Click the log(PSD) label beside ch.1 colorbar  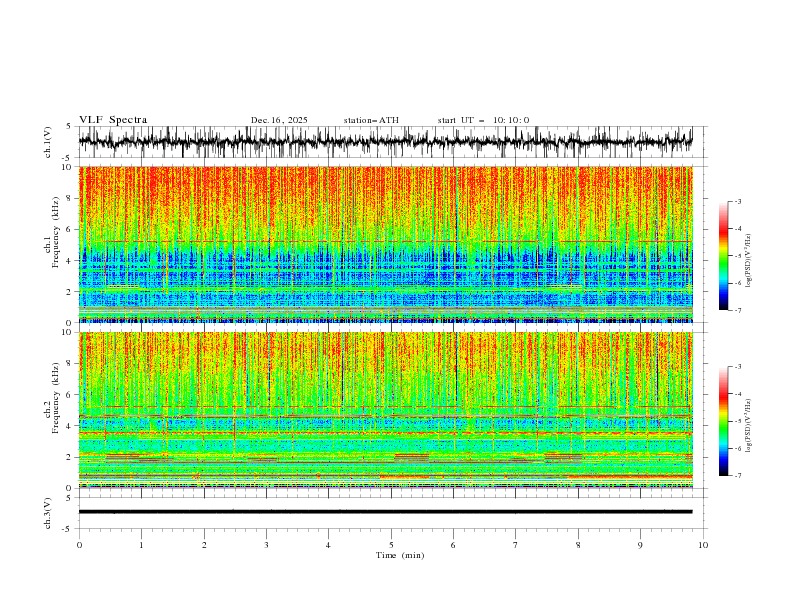tap(749, 261)
